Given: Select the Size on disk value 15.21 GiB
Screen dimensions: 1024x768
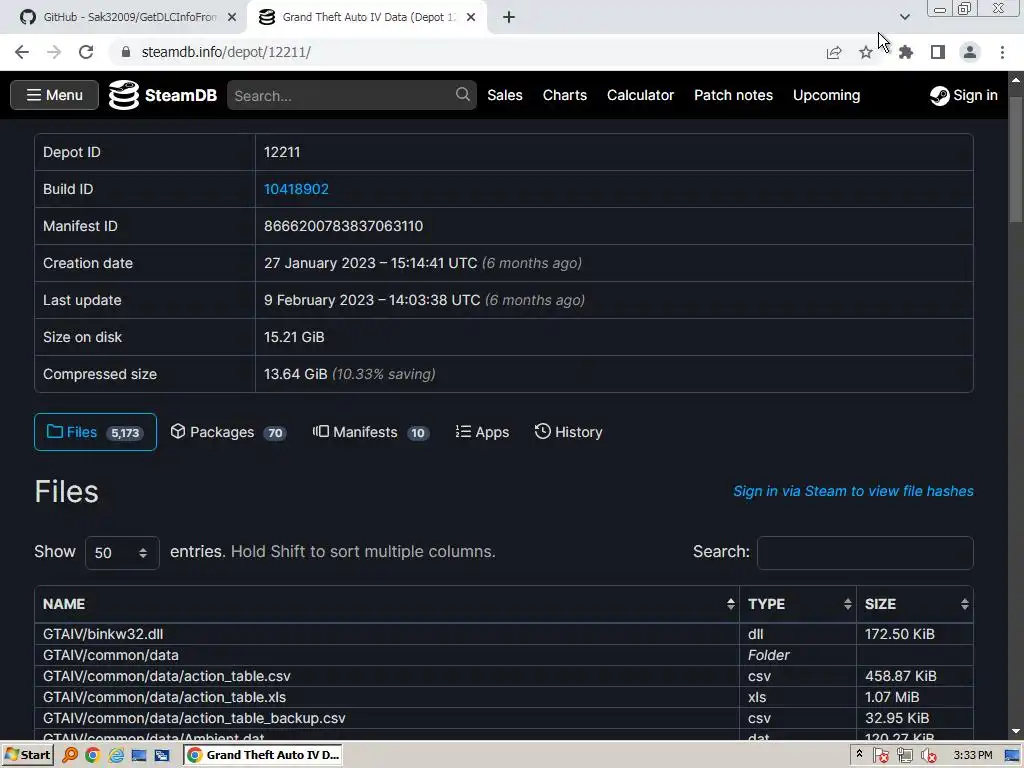Looking at the screenshot, I should coord(294,337).
